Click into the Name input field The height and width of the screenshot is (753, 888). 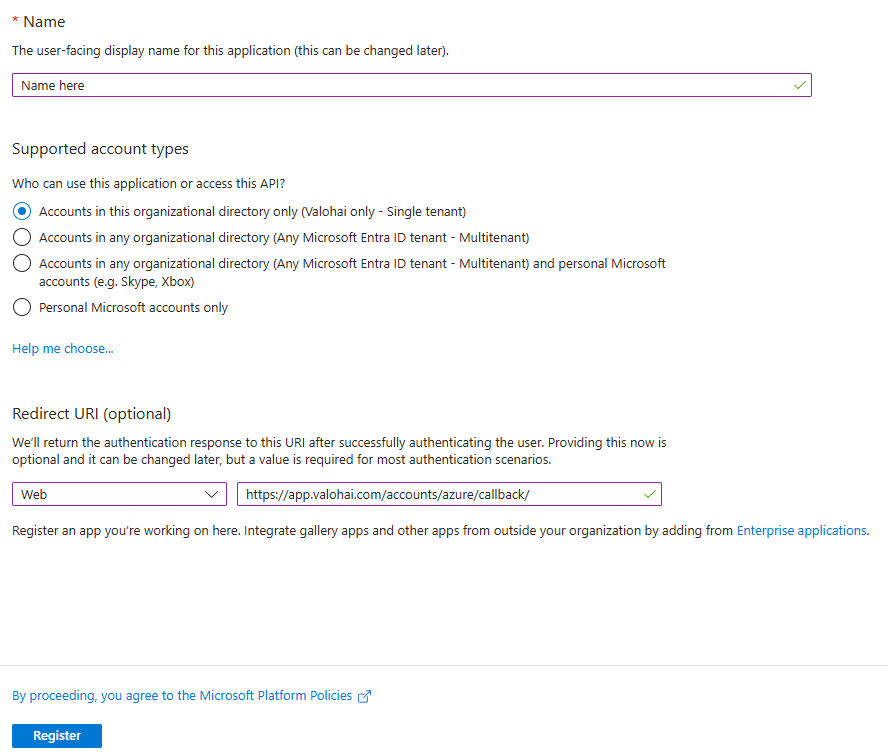[x=412, y=85]
